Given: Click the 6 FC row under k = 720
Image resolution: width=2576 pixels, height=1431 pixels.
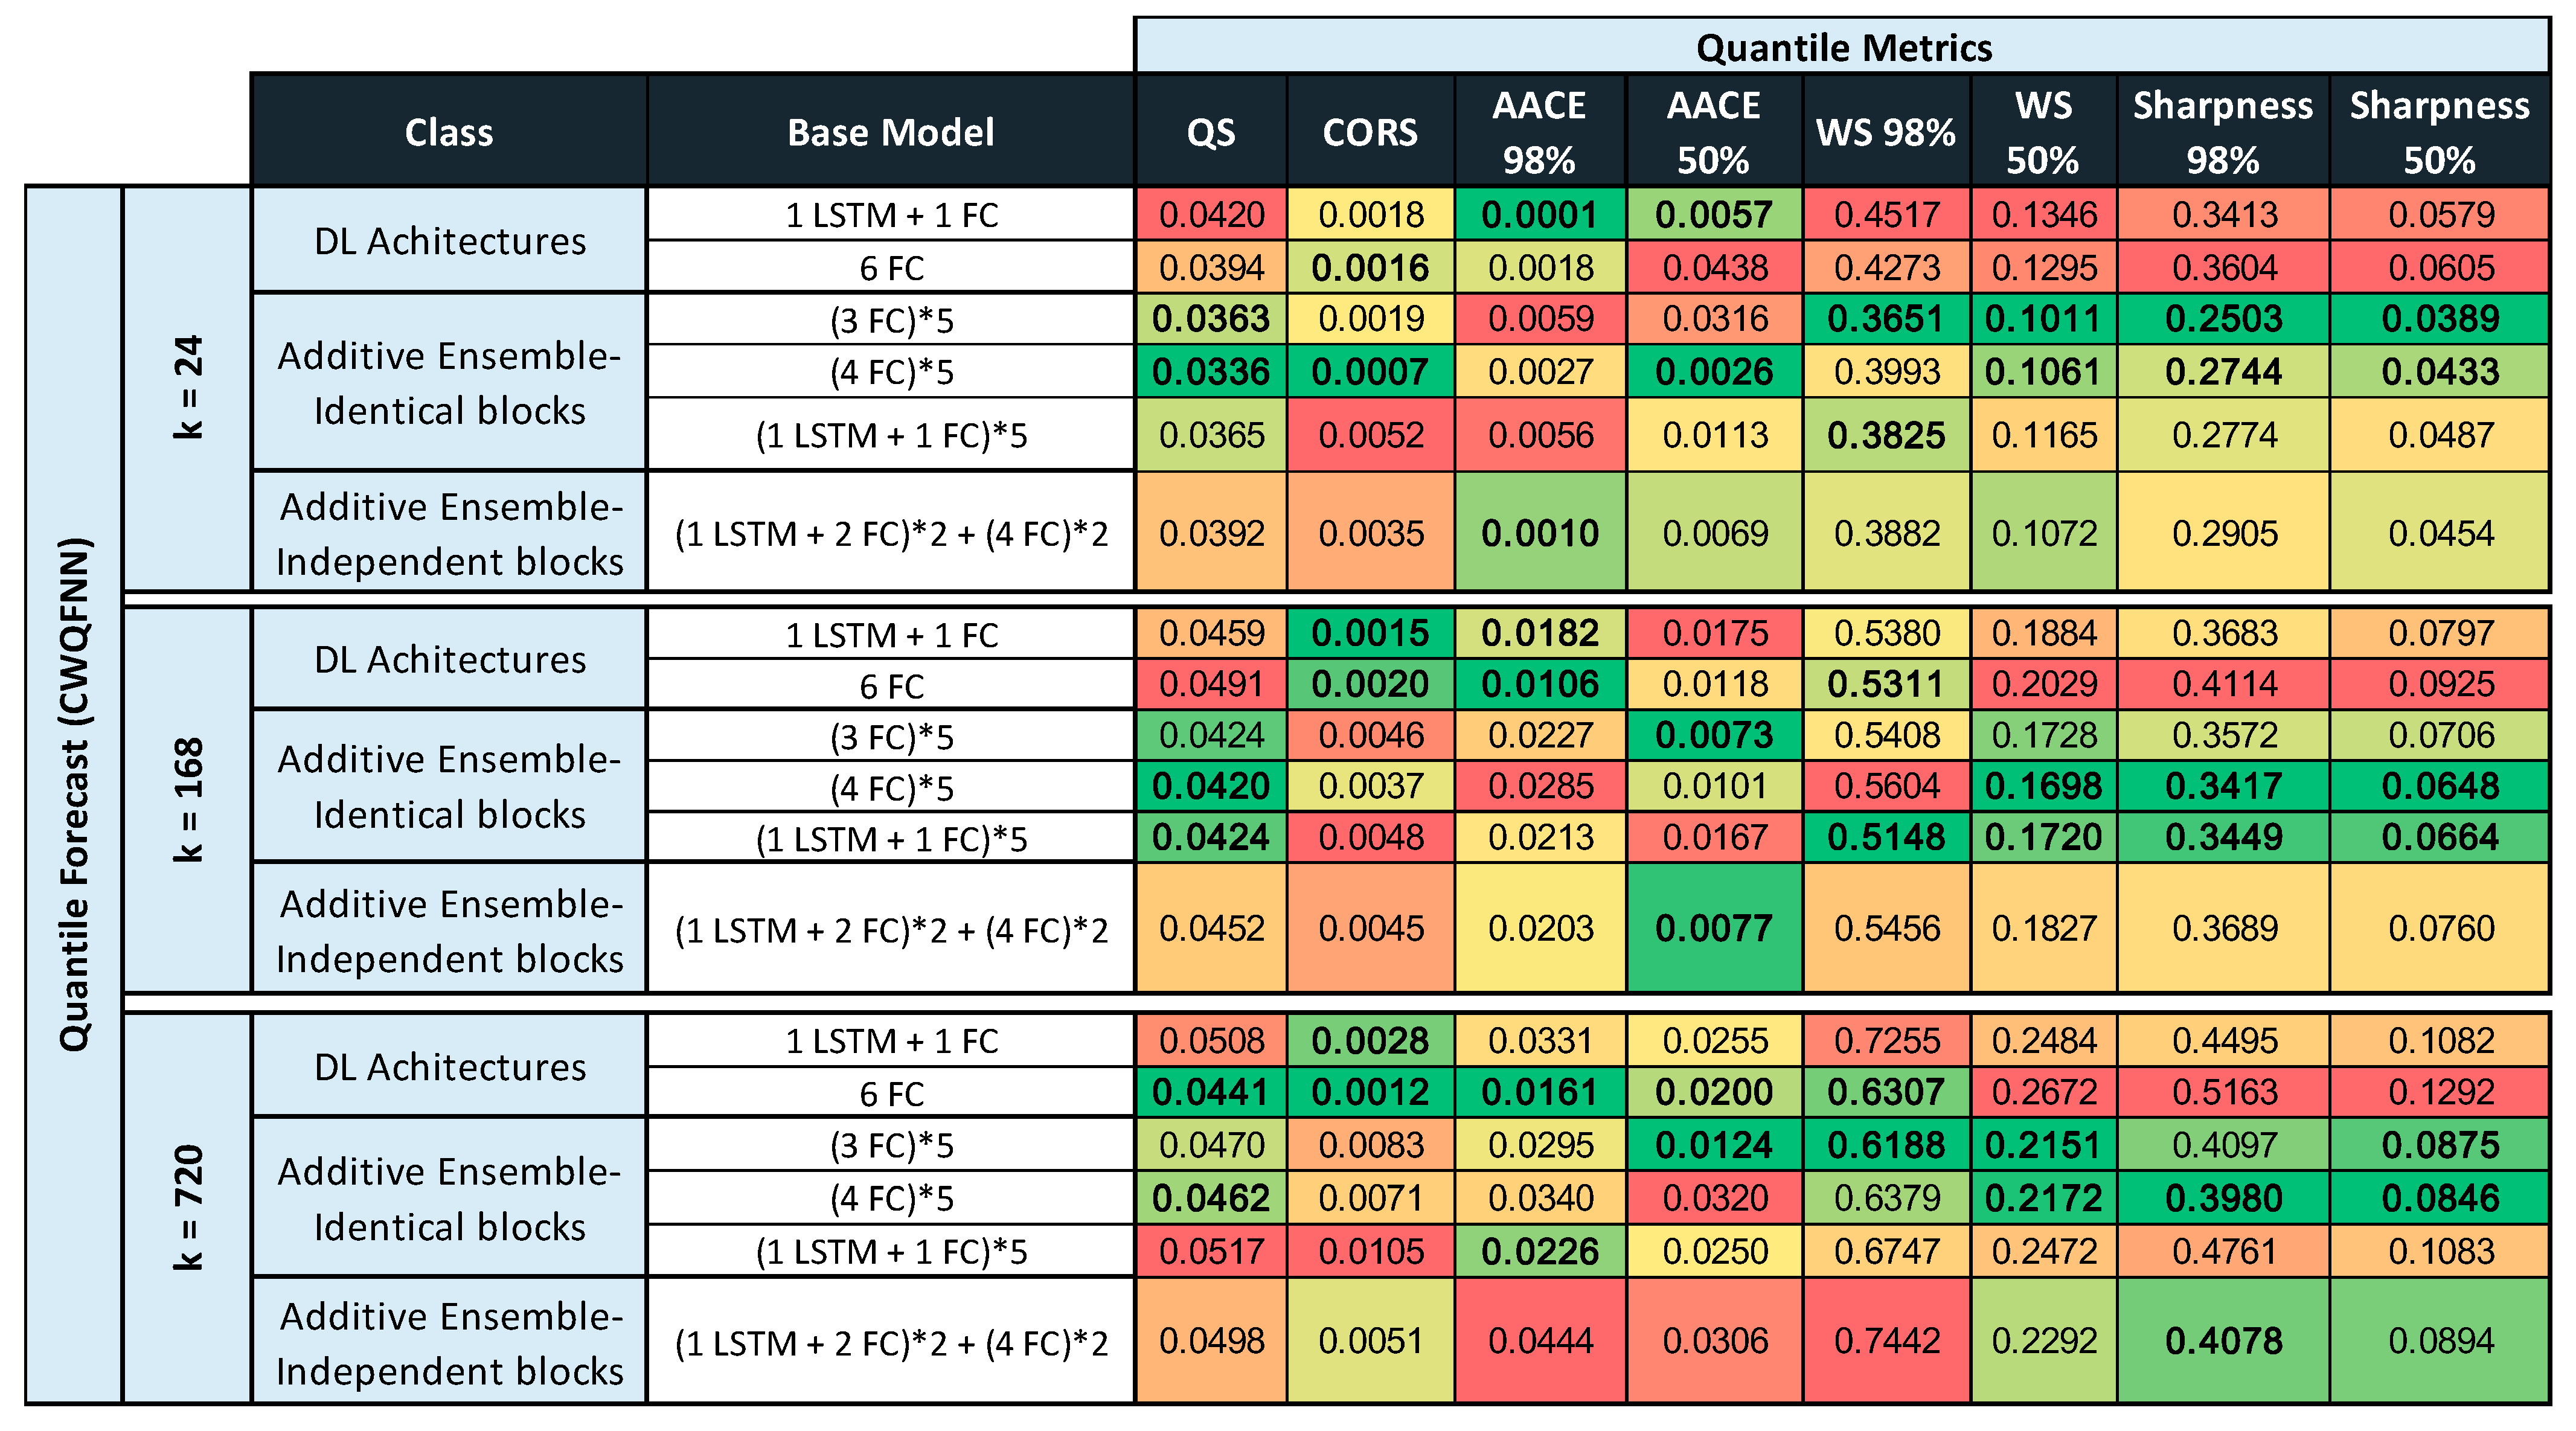Looking at the screenshot, I should click(x=890, y=1093).
